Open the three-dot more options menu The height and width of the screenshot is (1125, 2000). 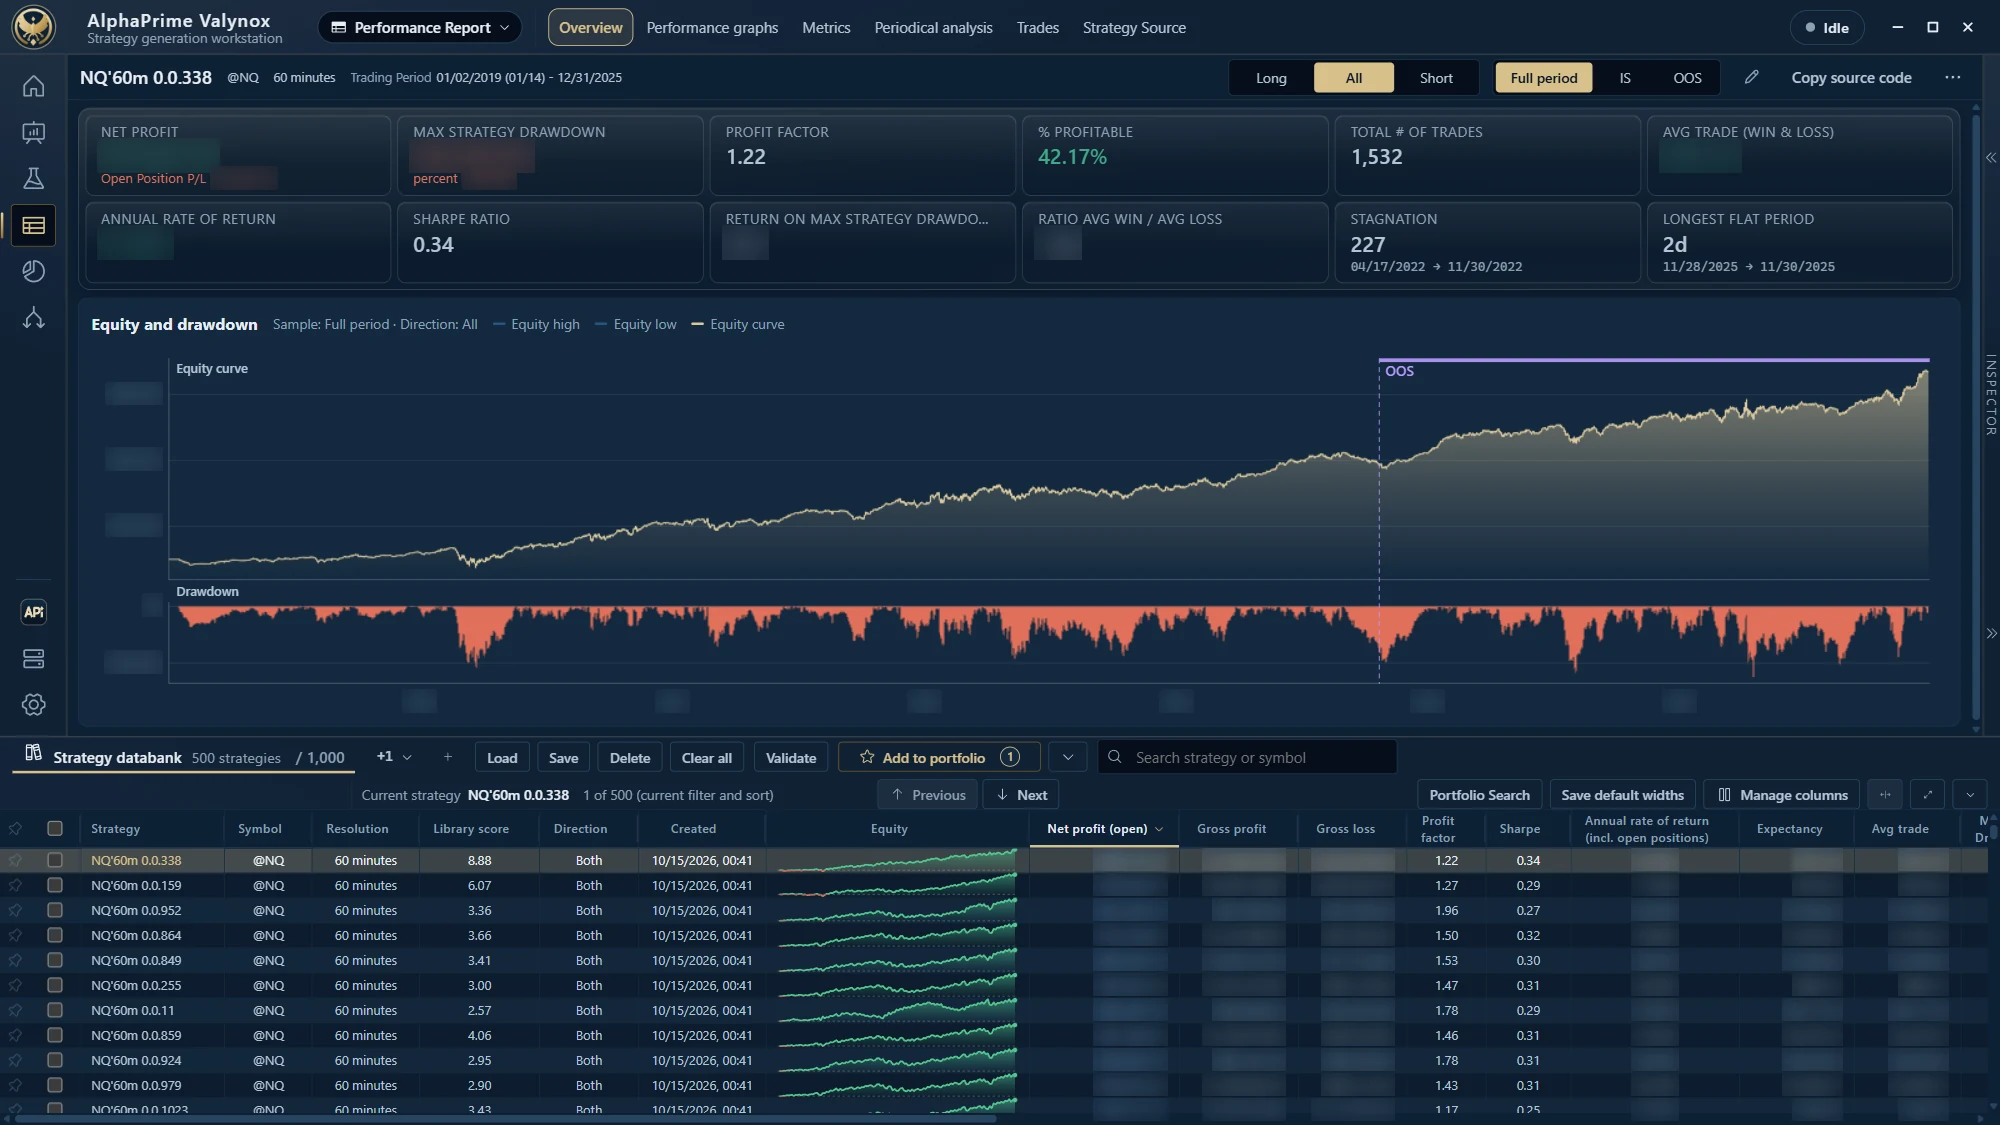click(1952, 77)
